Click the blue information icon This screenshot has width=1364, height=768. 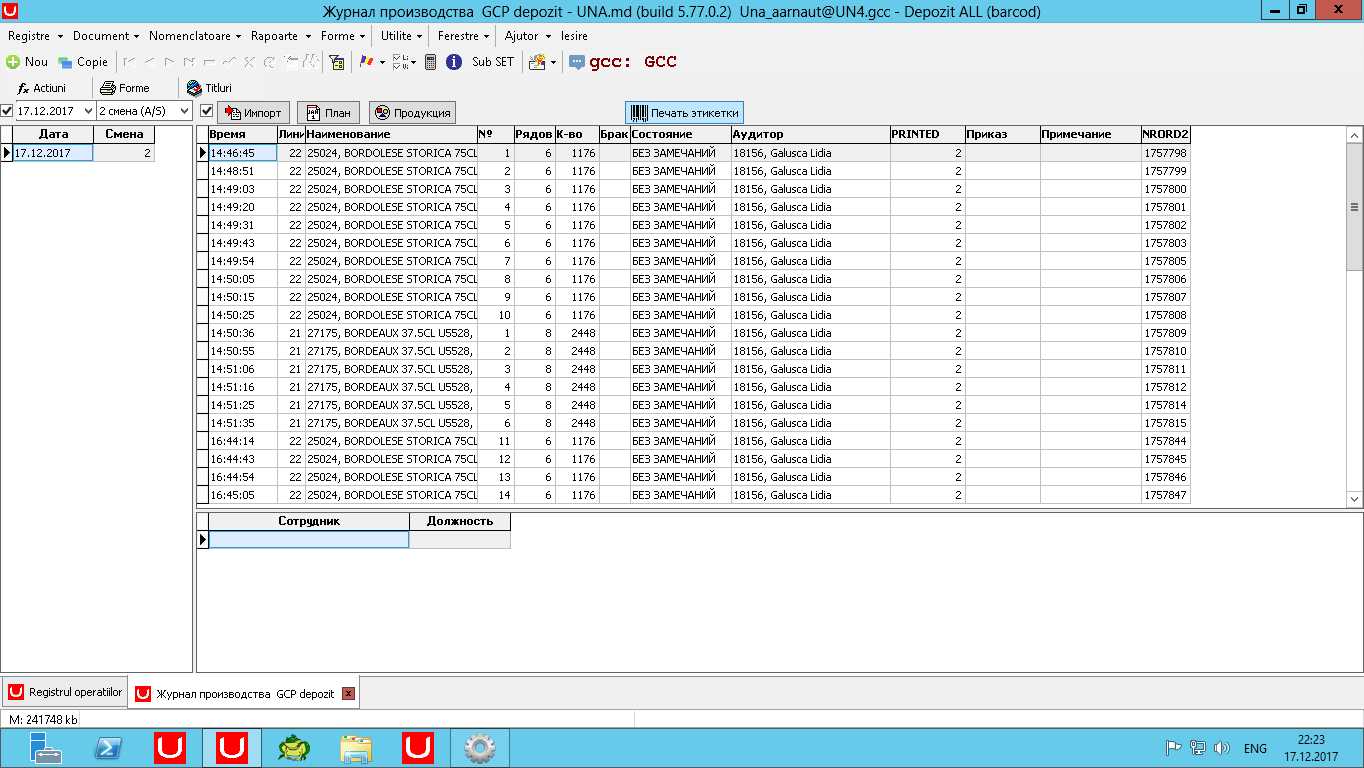(x=453, y=62)
